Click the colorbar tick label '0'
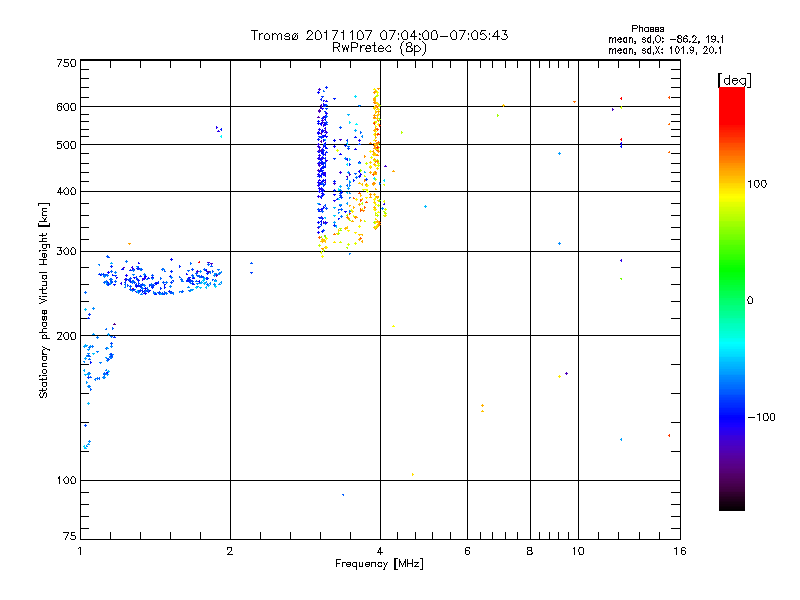 click(749, 301)
